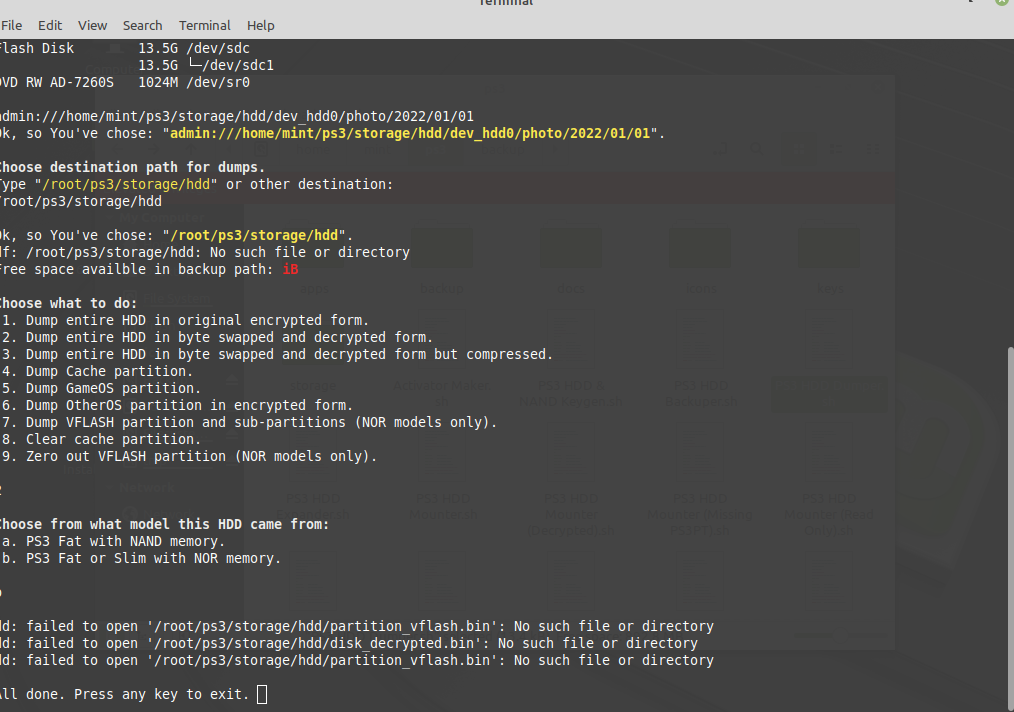Click option '2. Dump entire HDD in byte swapped and decrypted form.'
The image size is (1014, 712).
217,338
